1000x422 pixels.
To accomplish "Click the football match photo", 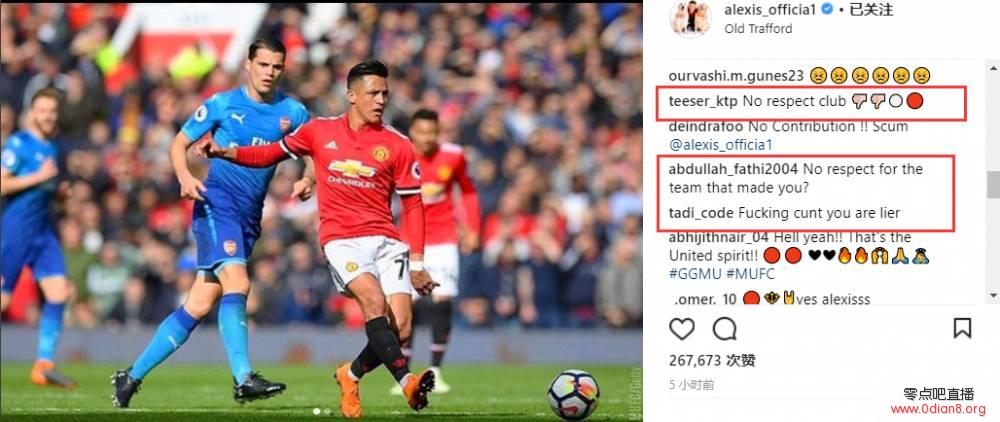I will [321, 211].
